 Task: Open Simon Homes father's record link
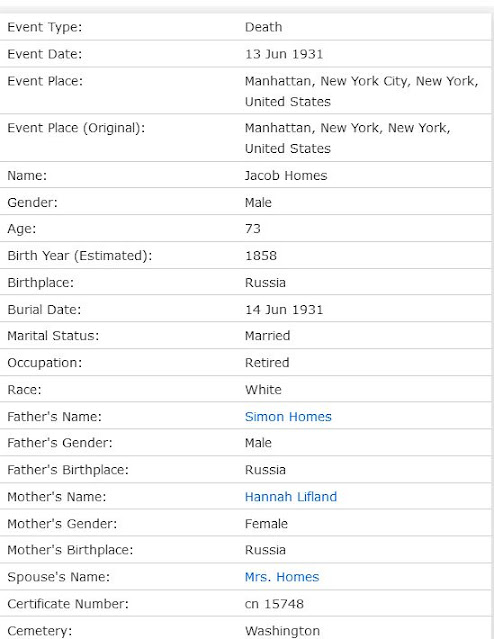(288, 416)
